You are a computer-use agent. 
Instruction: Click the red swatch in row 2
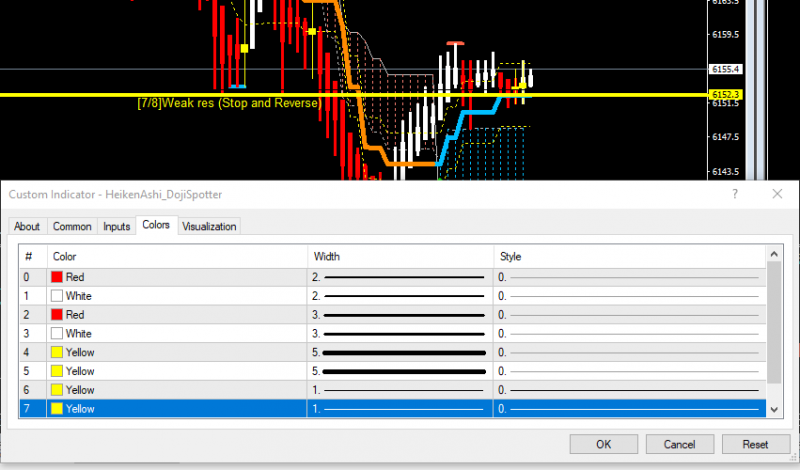coord(57,315)
